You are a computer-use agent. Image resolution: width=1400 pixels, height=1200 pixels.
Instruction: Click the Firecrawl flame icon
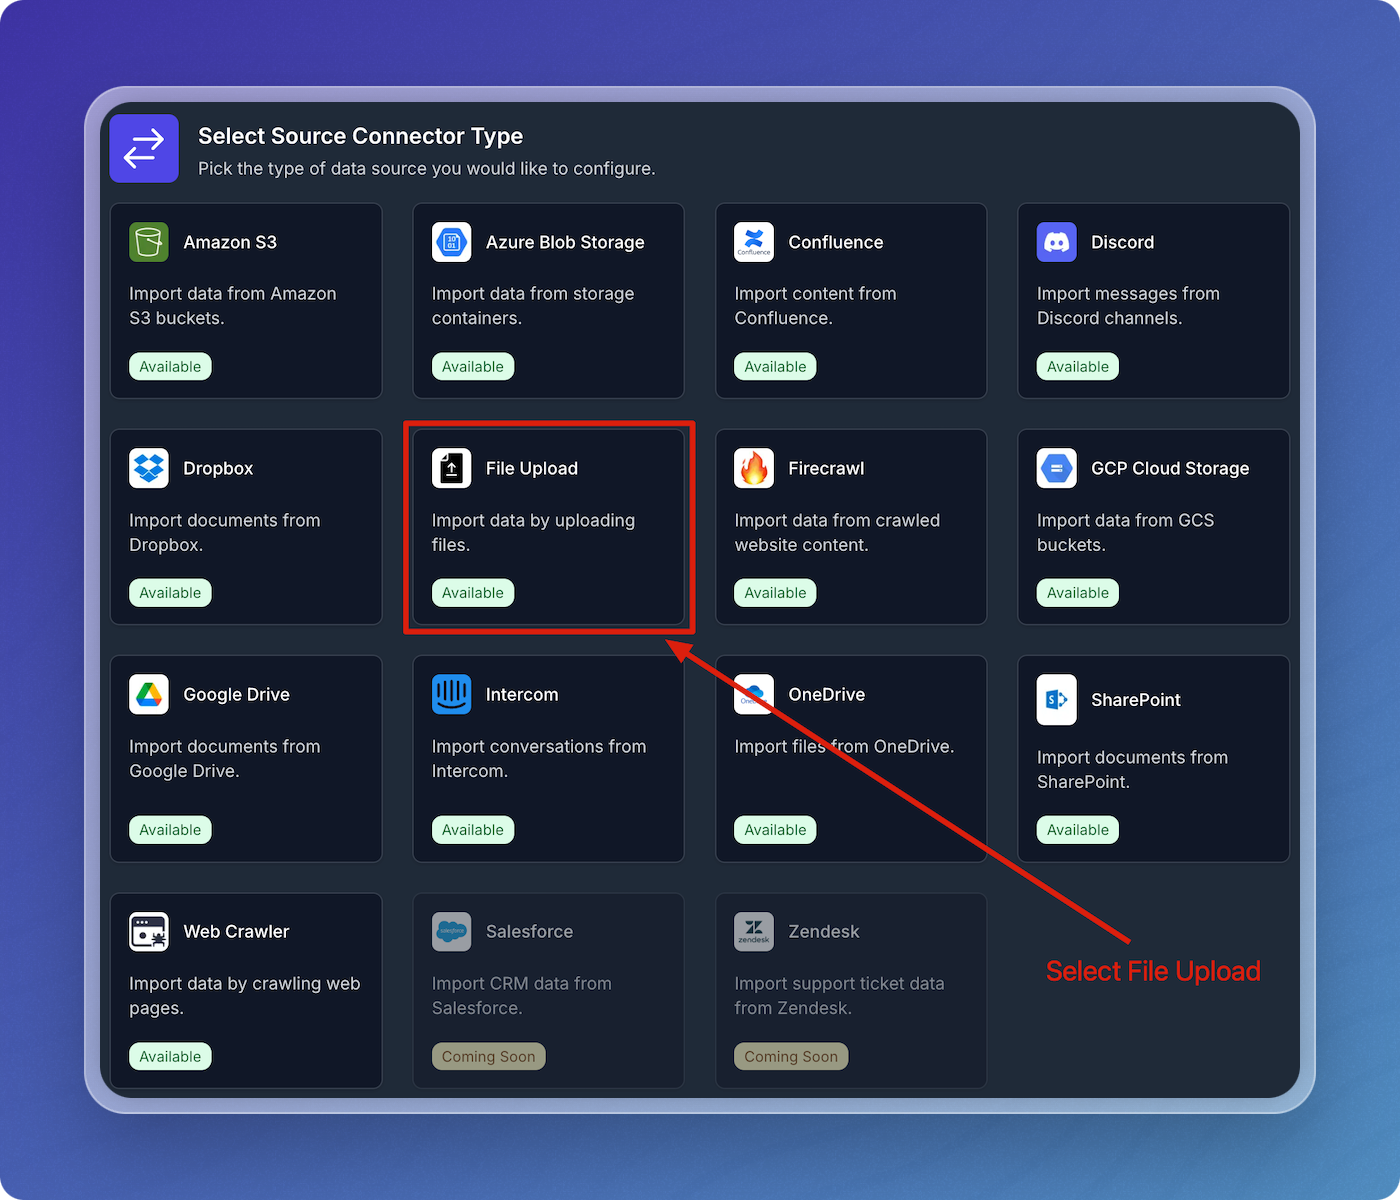click(x=754, y=468)
